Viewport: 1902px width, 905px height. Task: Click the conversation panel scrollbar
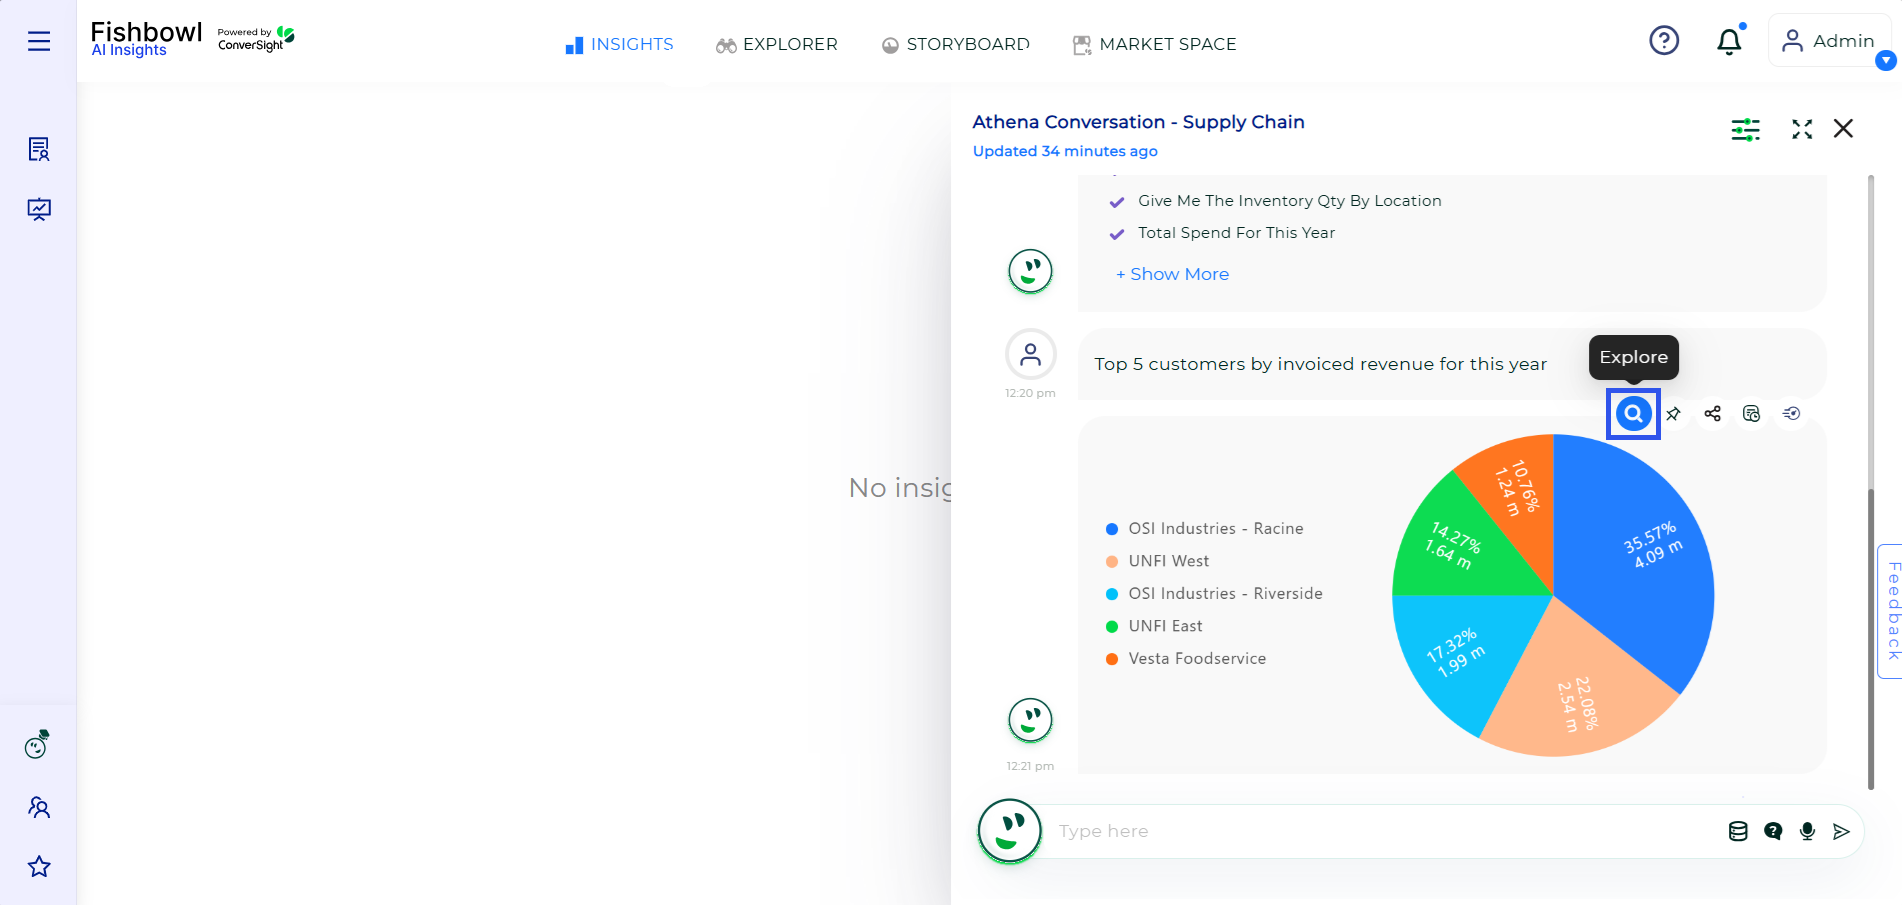pyautogui.click(x=1870, y=638)
